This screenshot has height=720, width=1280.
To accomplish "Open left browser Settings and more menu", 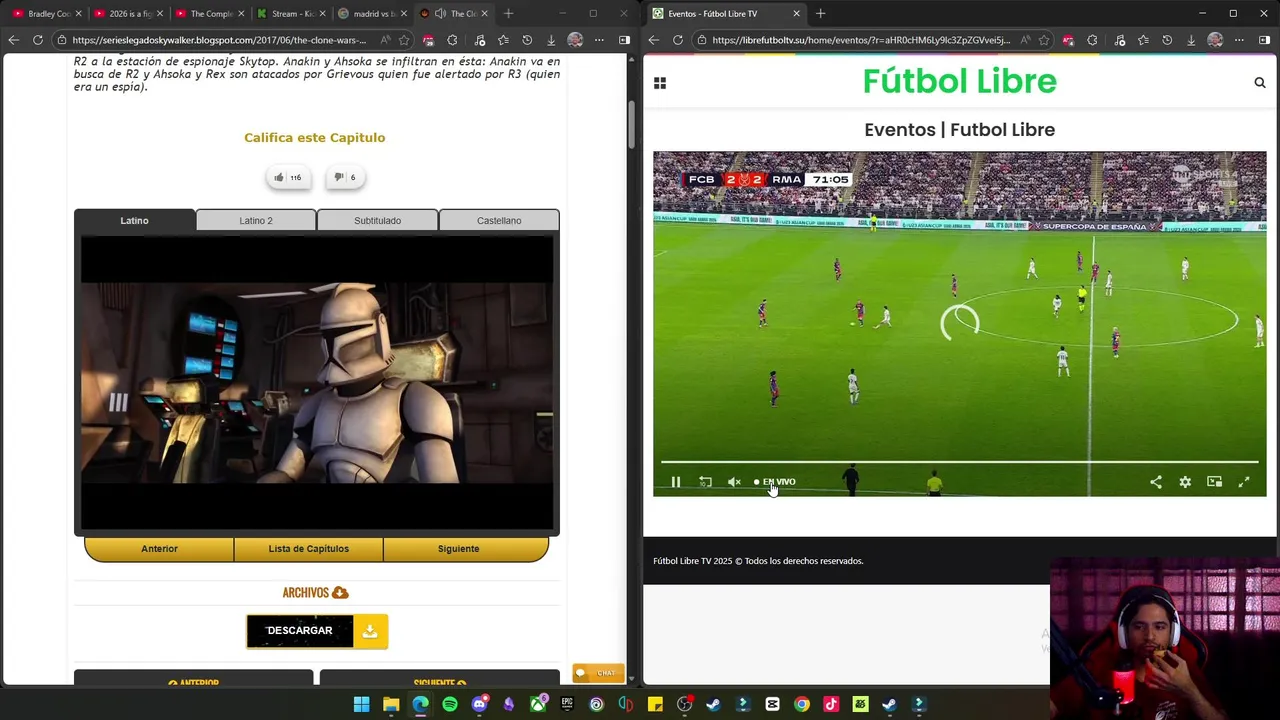I will pos(598,40).
